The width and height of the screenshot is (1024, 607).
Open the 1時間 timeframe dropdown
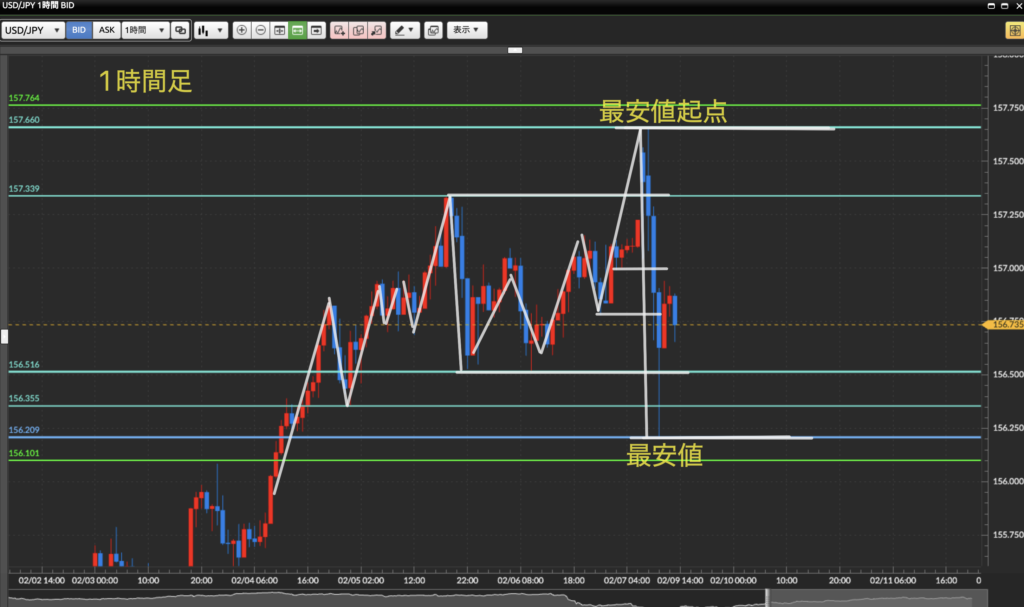pos(144,31)
